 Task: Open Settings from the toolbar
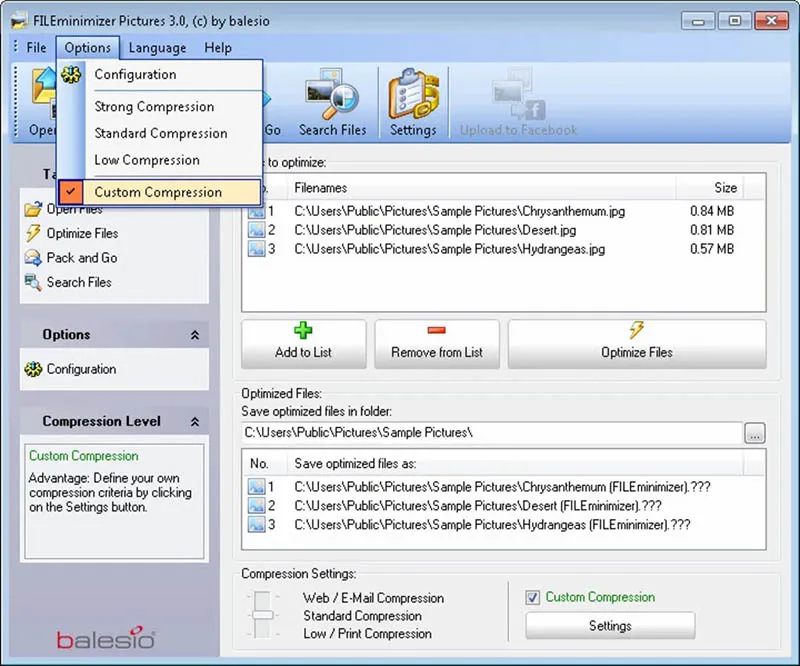click(x=413, y=100)
